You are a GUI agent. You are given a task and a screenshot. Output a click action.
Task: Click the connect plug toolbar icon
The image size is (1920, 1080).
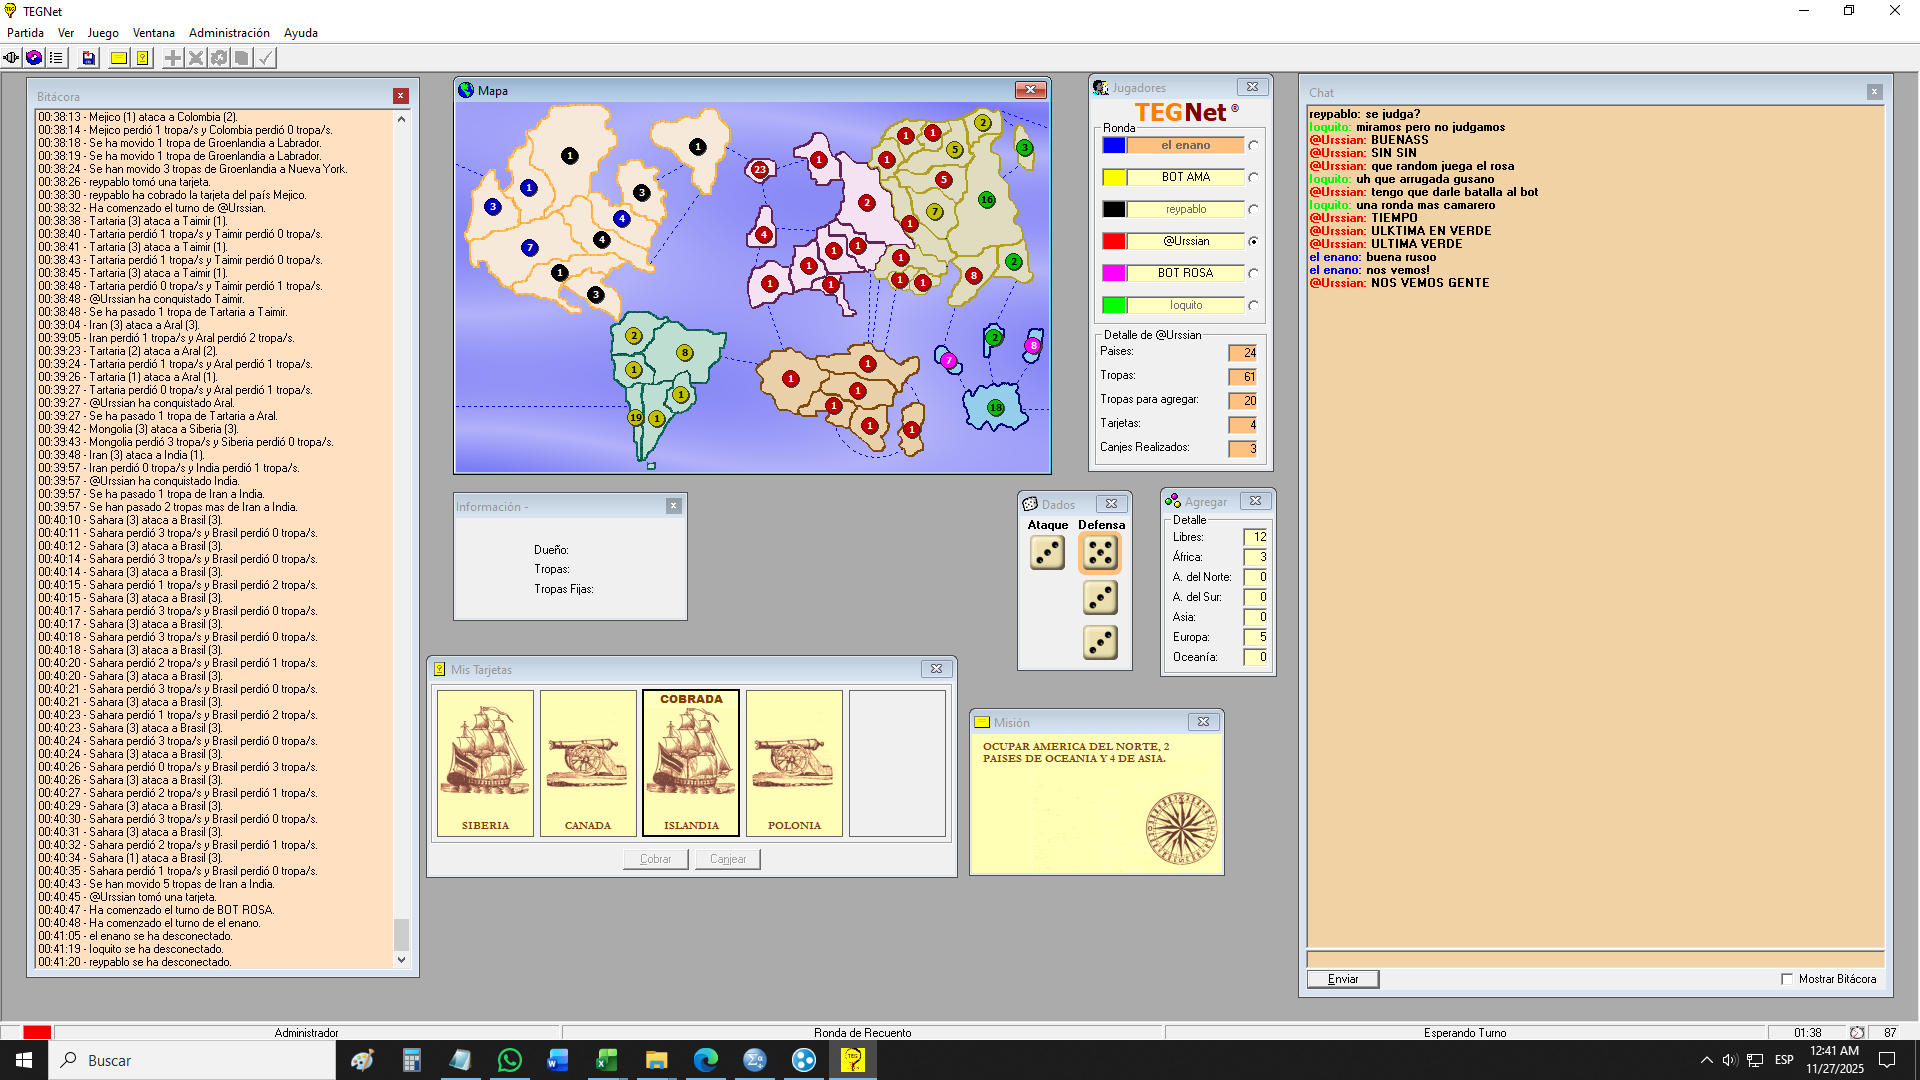coord(12,58)
